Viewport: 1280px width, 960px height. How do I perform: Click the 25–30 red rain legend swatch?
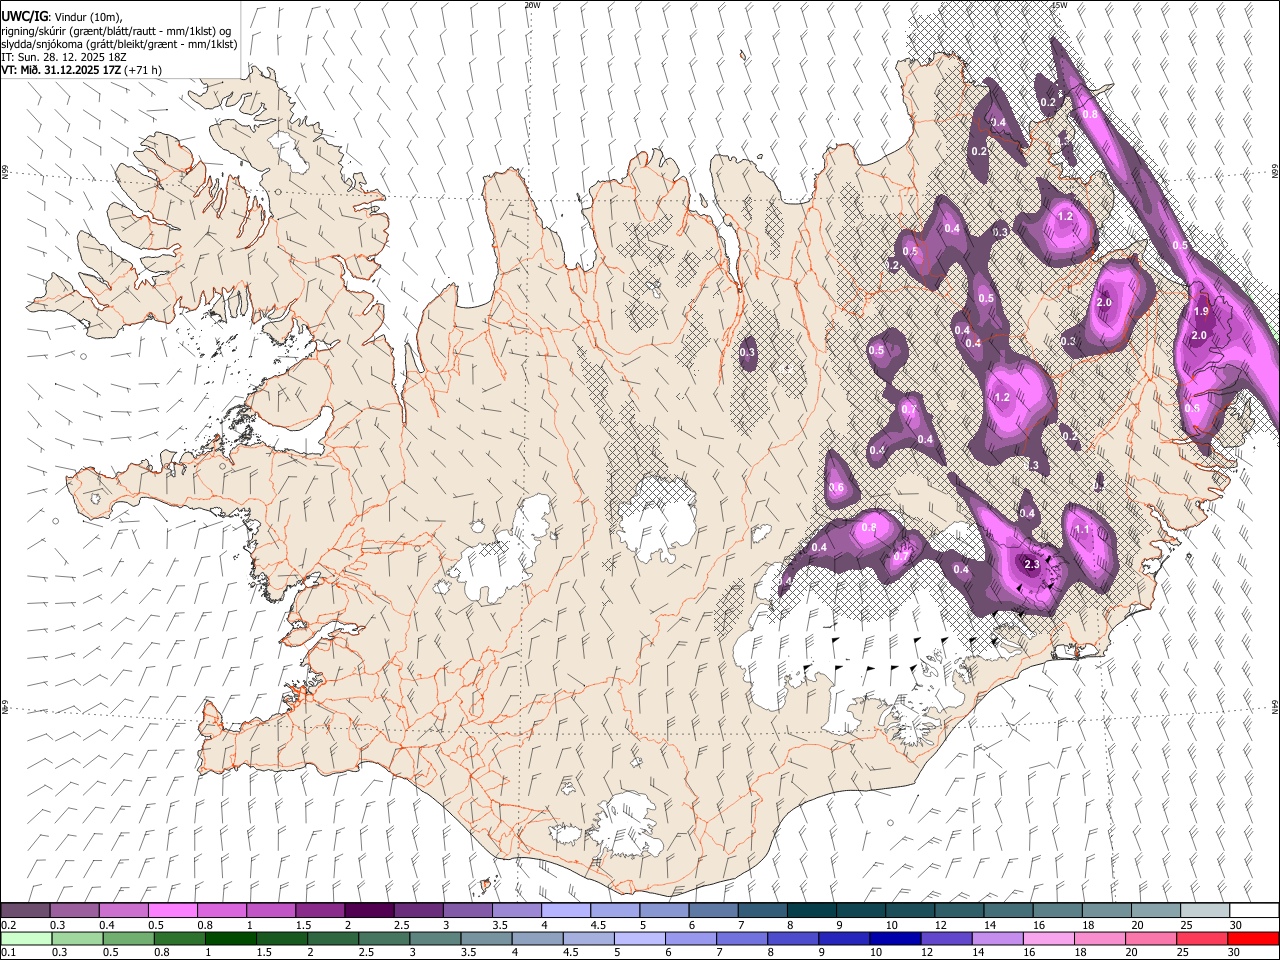click(1203, 938)
